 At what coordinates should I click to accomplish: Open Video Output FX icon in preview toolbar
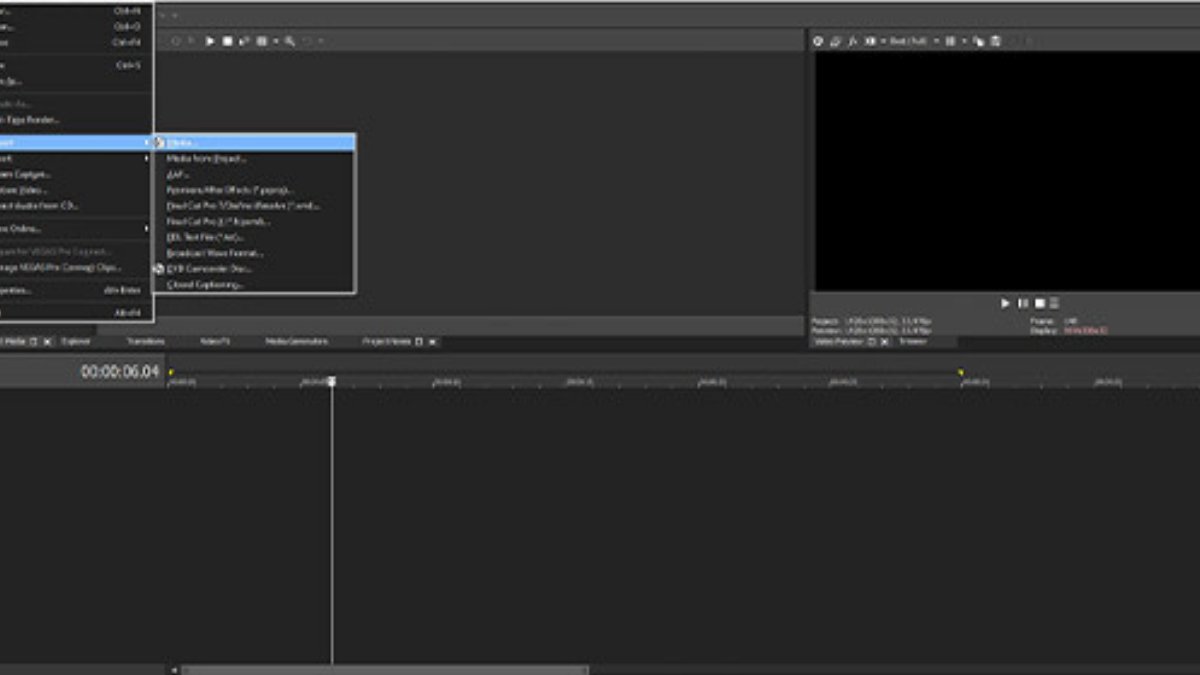coord(853,41)
